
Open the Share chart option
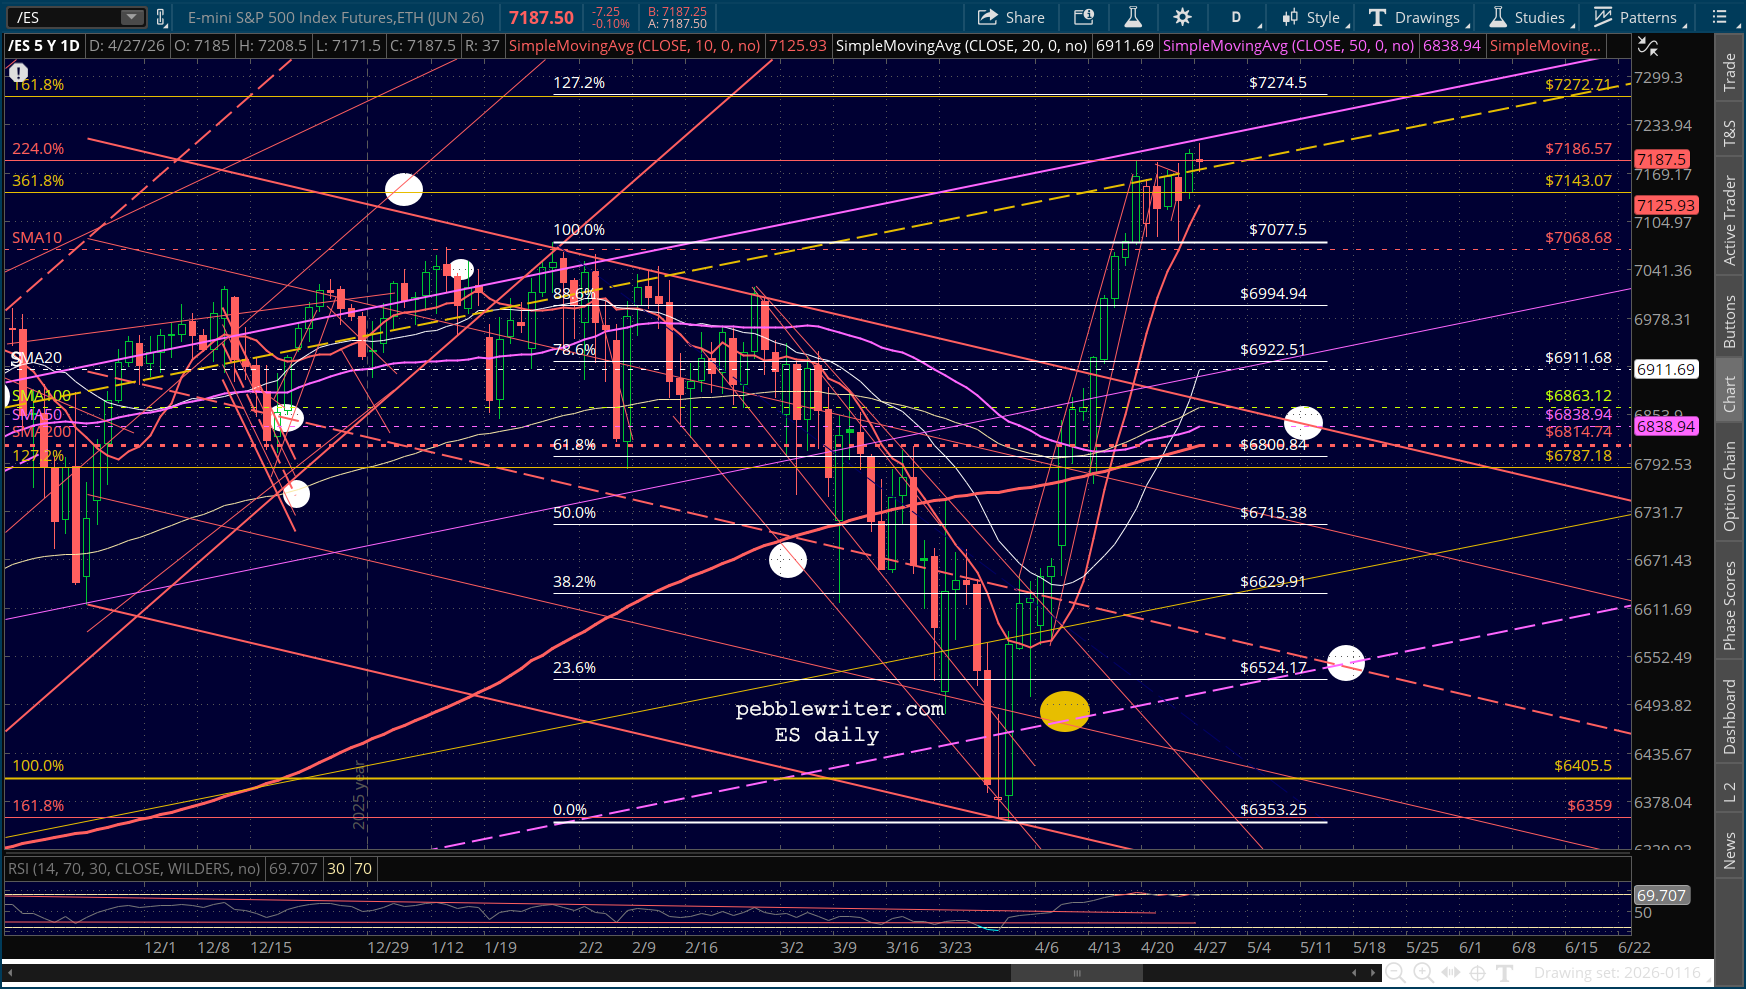[x=1011, y=17]
